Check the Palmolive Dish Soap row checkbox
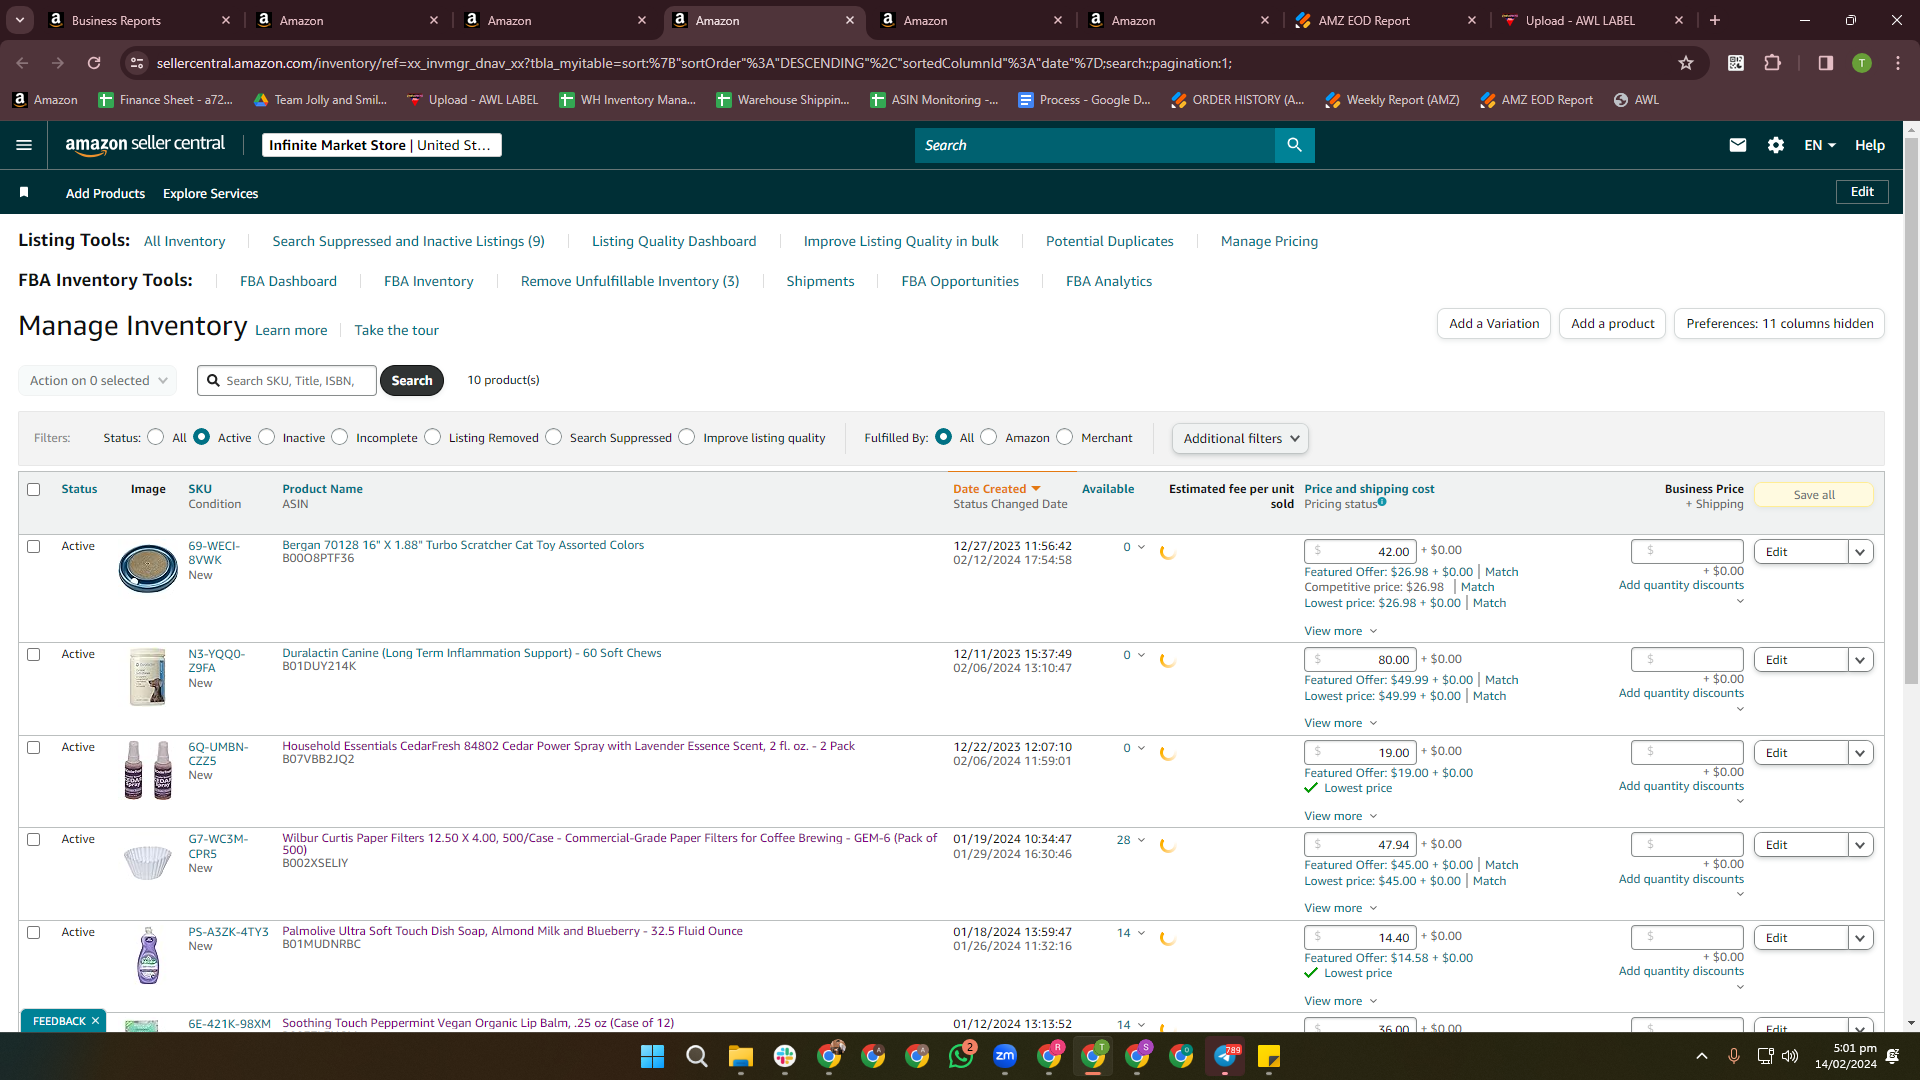 34,932
